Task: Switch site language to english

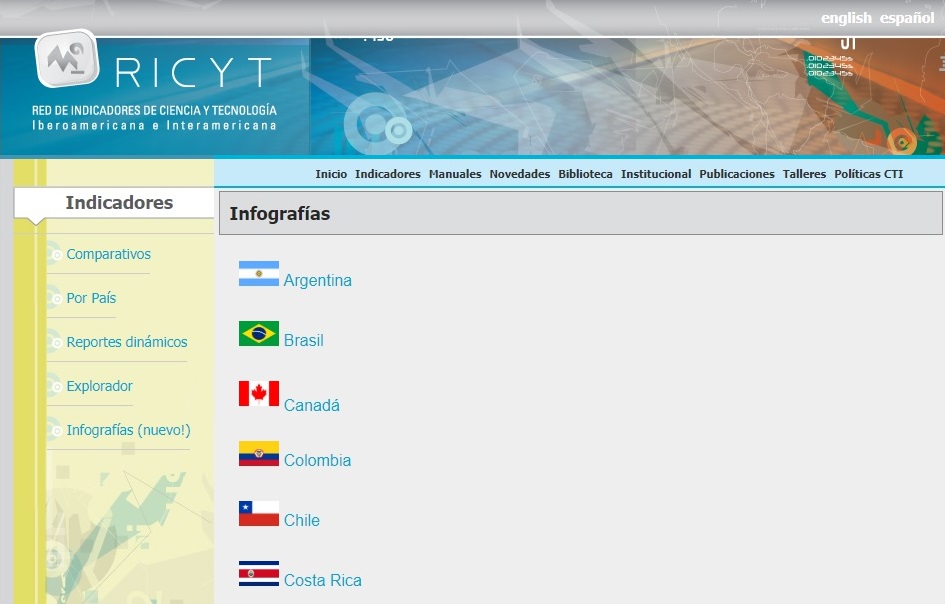Action: coord(846,18)
